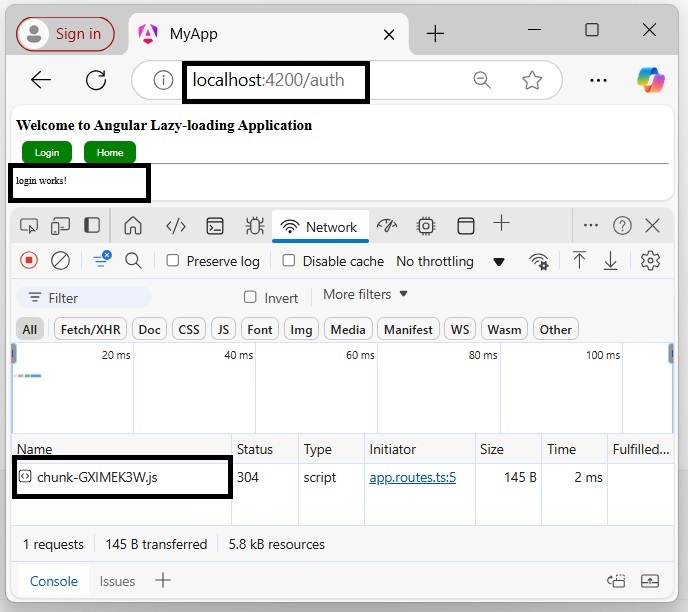The image size is (688, 612).
Task: Open Network settings gear icon
Action: pyautogui.click(x=650, y=261)
